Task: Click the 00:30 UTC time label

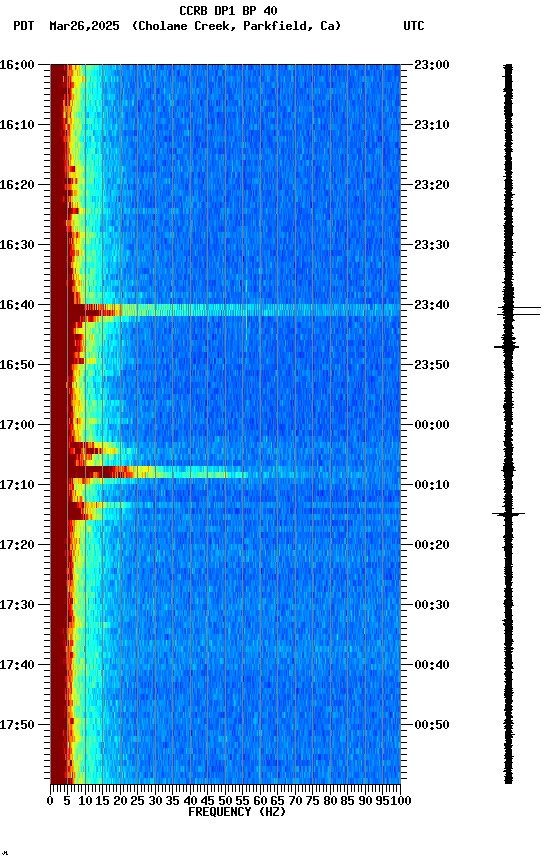Action: pyautogui.click(x=432, y=606)
